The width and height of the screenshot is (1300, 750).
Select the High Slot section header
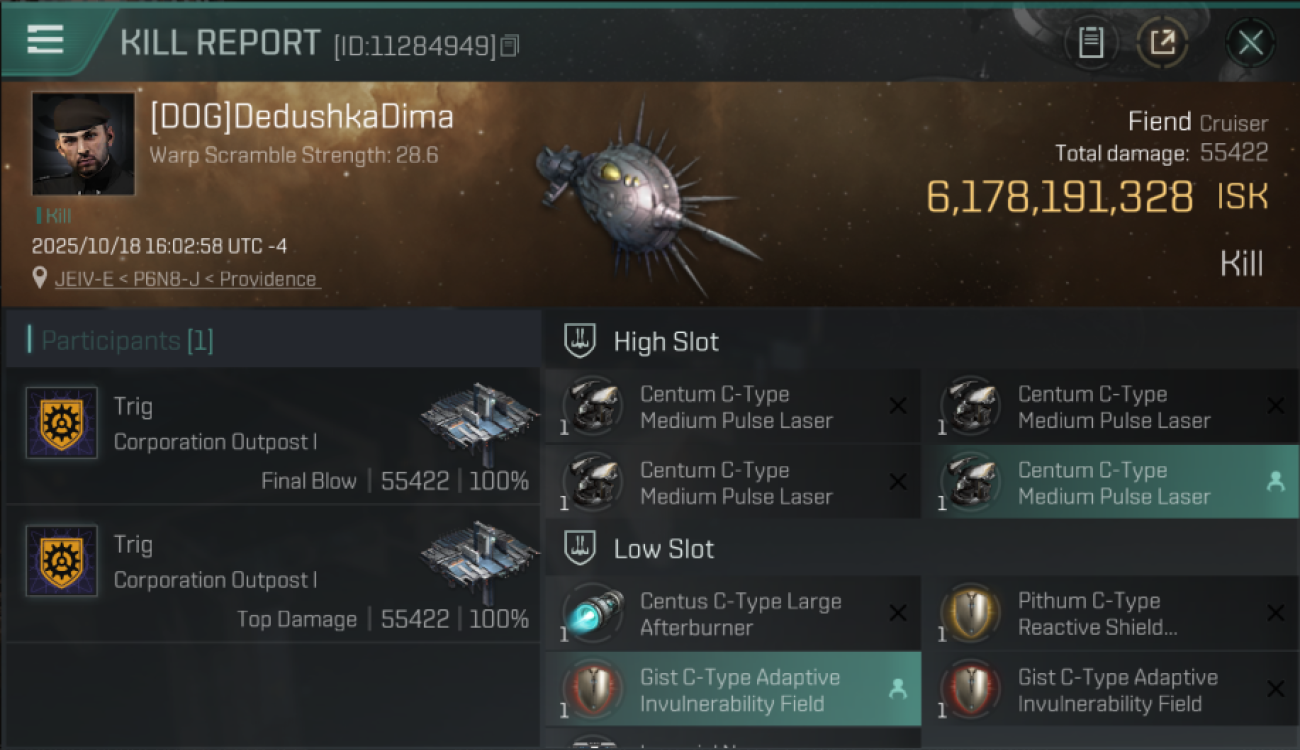point(665,342)
